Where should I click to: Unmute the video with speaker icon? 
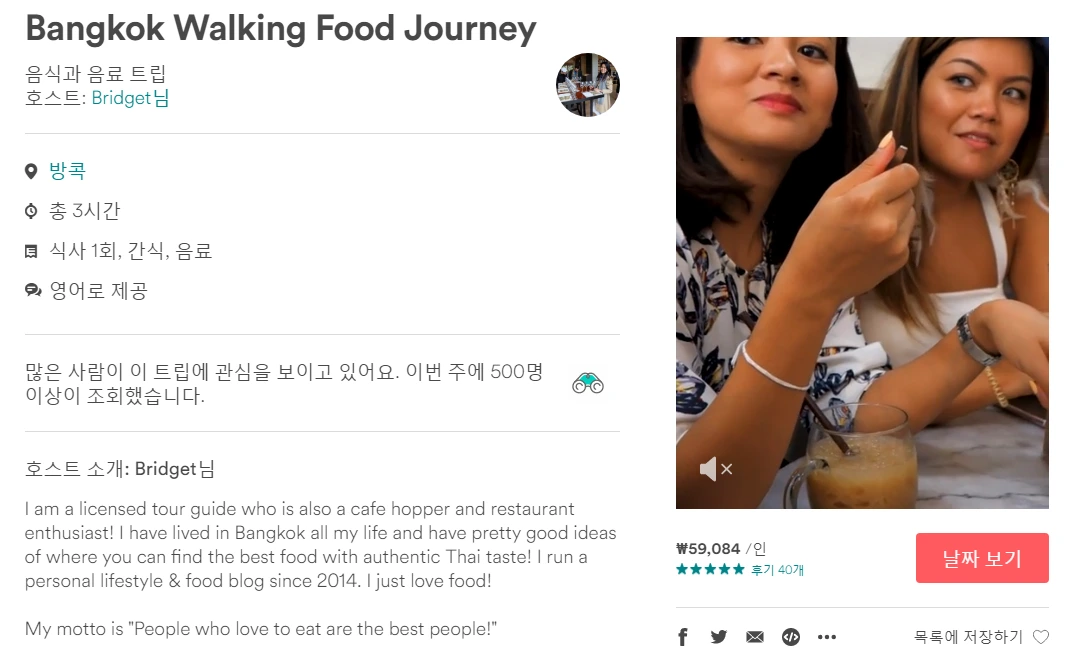[x=715, y=468]
